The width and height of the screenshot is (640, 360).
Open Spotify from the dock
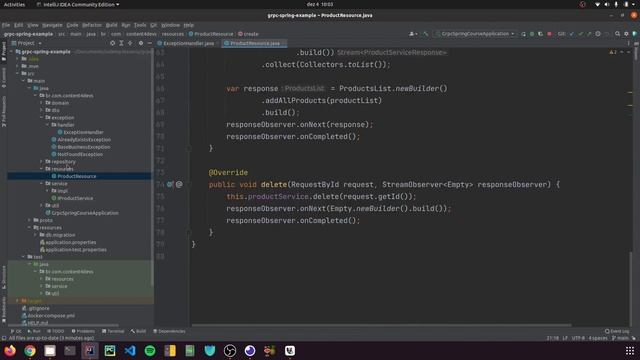pos(150,351)
